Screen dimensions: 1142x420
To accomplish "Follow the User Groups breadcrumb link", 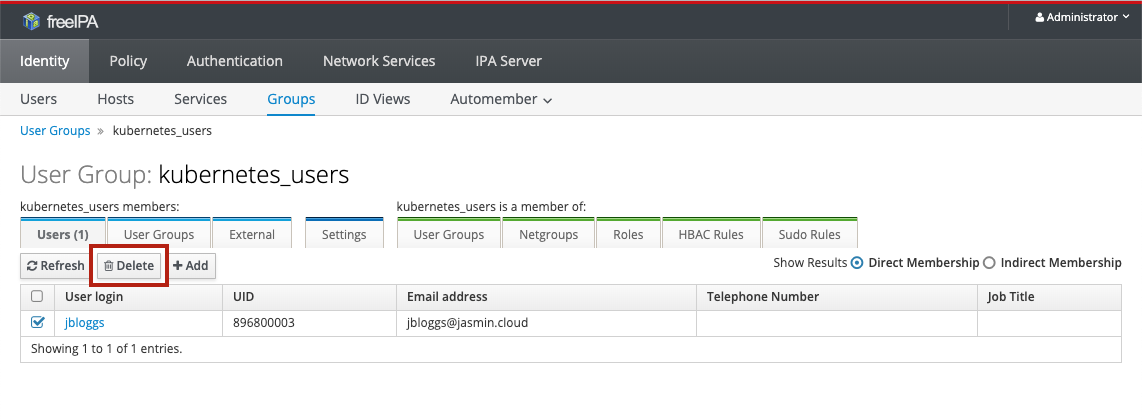I will point(55,131).
